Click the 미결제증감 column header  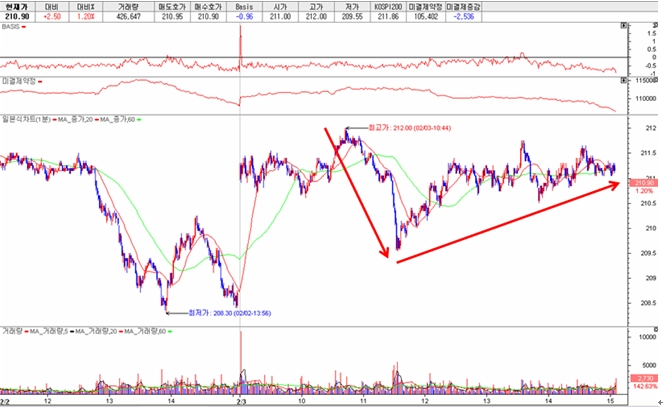pyautogui.click(x=465, y=6)
